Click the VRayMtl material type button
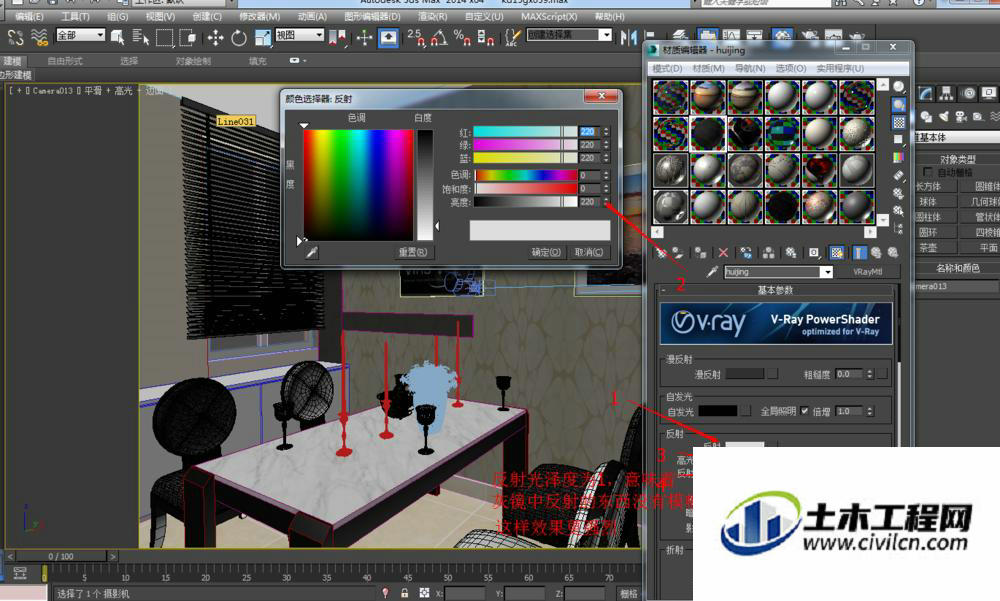The height and width of the screenshot is (601, 1000). coord(867,272)
